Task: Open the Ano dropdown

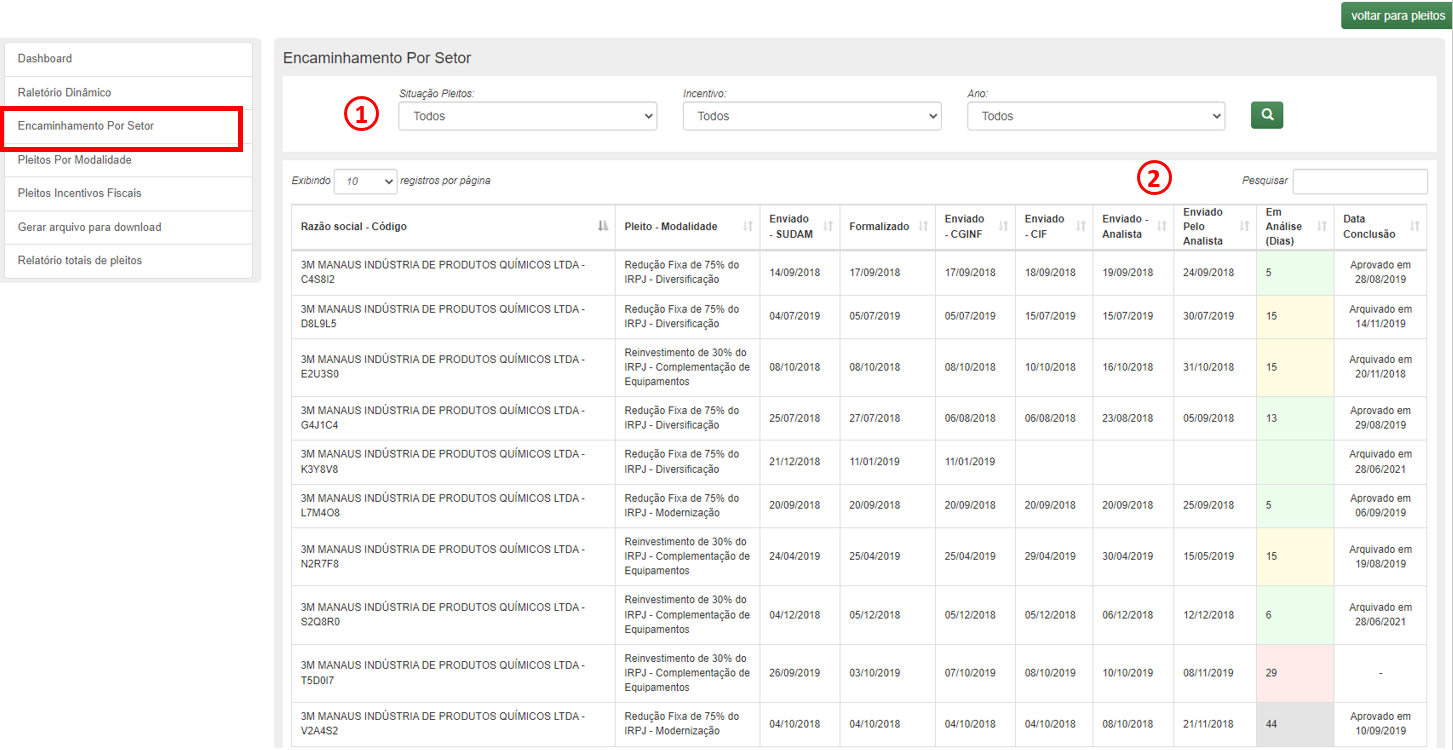Action: point(1096,116)
